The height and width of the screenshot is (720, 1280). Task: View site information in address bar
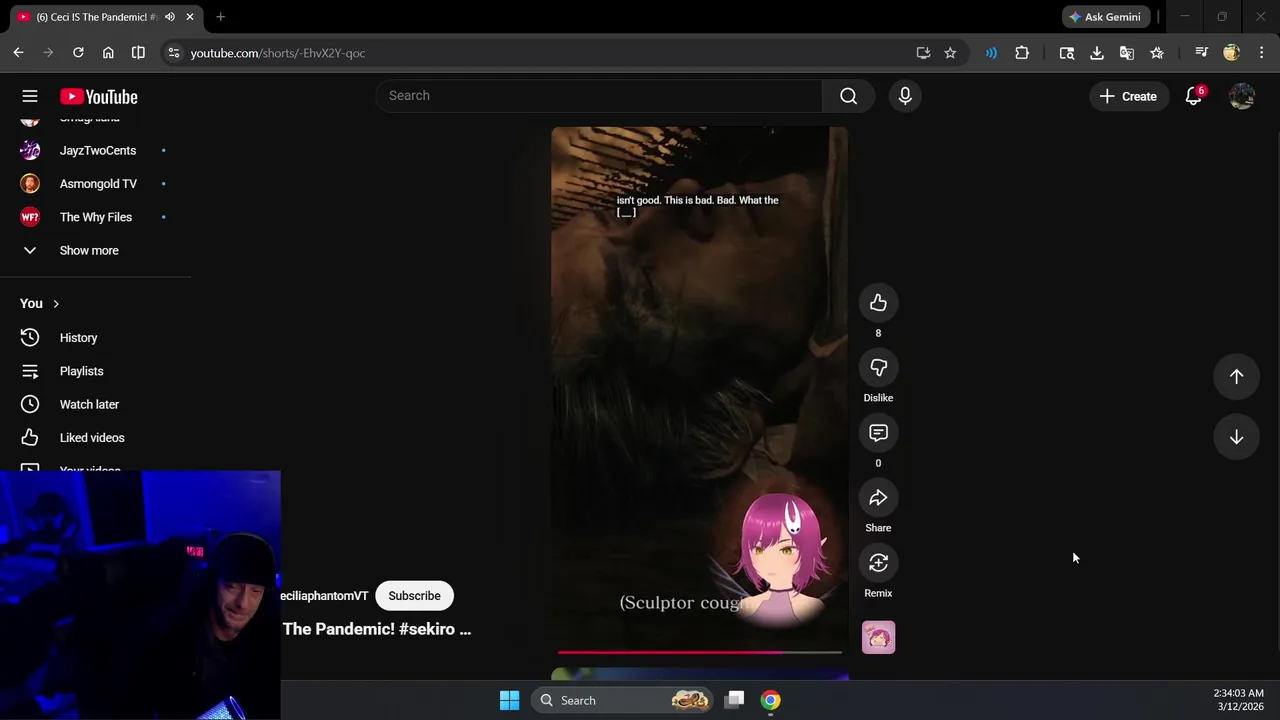[x=174, y=53]
